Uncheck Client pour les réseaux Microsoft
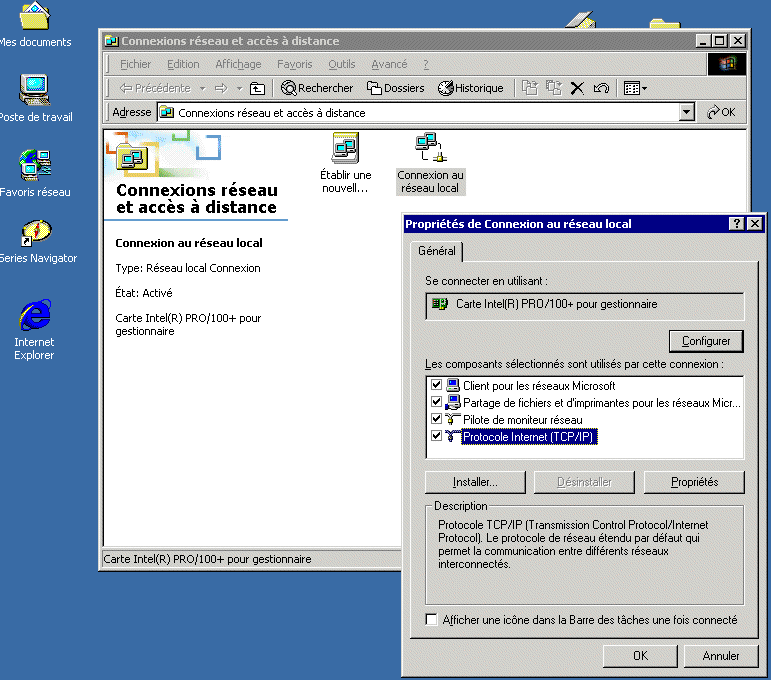Viewport: 771px width, 680px height. [x=436, y=384]
